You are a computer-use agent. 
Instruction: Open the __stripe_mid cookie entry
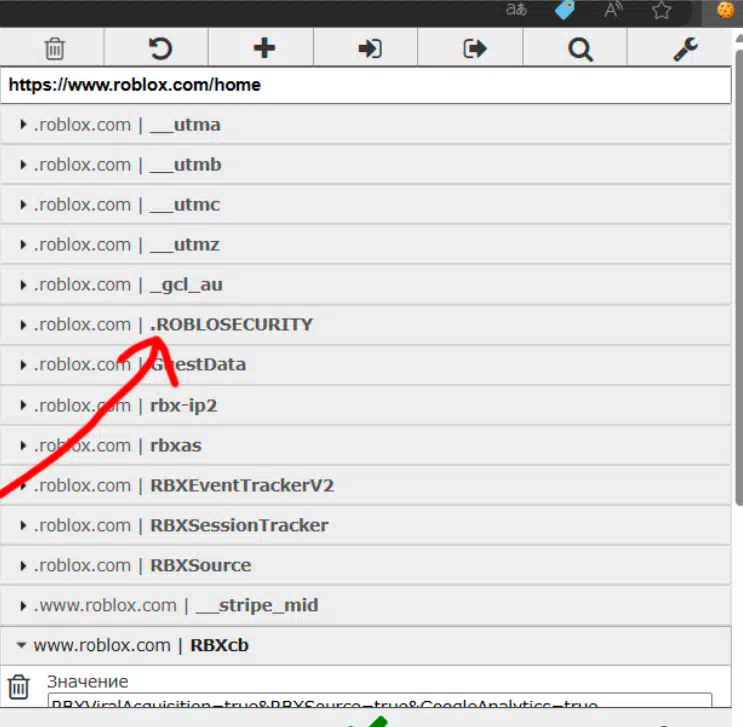[x=365, y=605]
